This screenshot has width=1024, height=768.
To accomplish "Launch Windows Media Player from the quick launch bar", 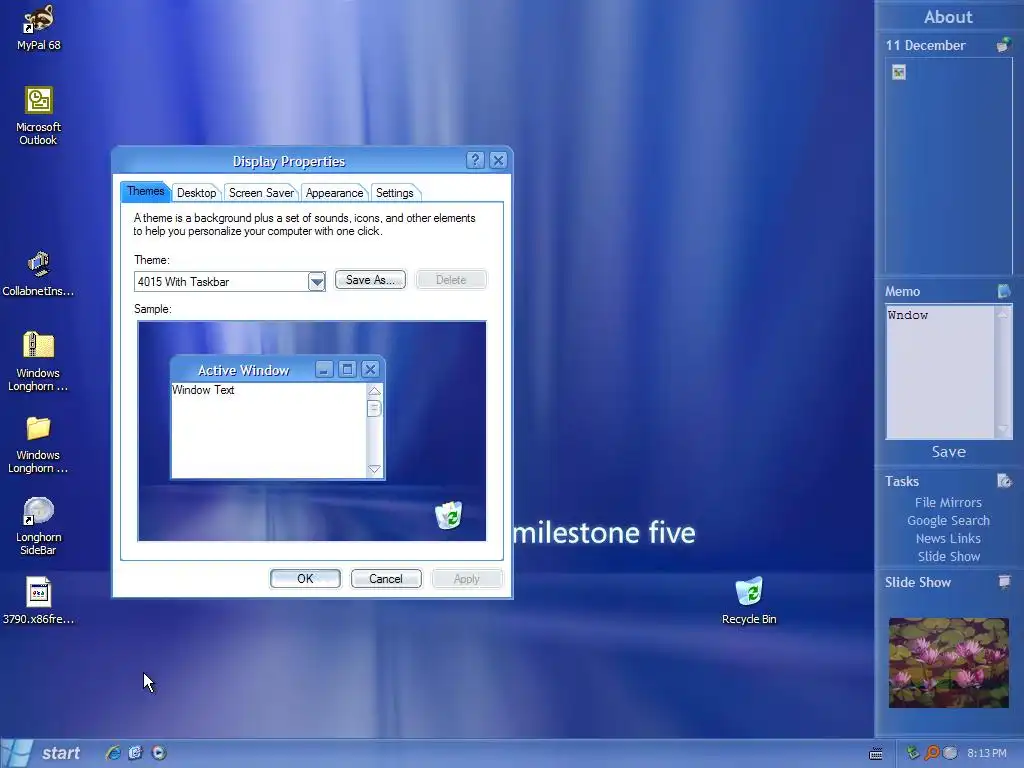I will (159, 753).
